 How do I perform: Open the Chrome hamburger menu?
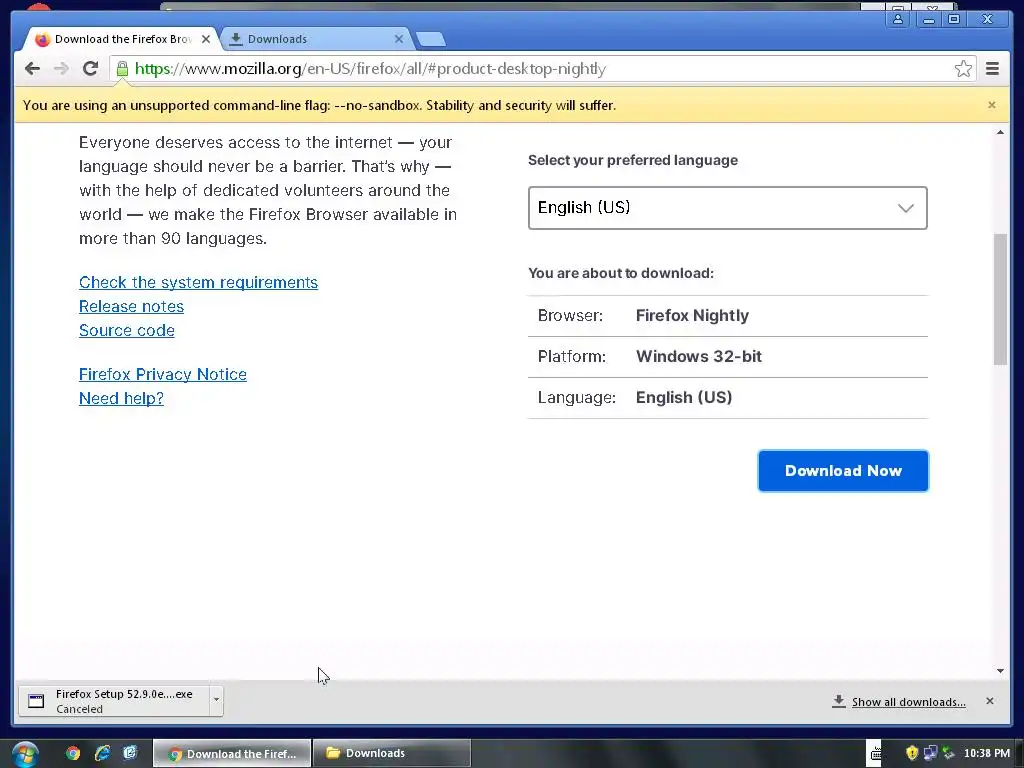click(x=992, y=69)
